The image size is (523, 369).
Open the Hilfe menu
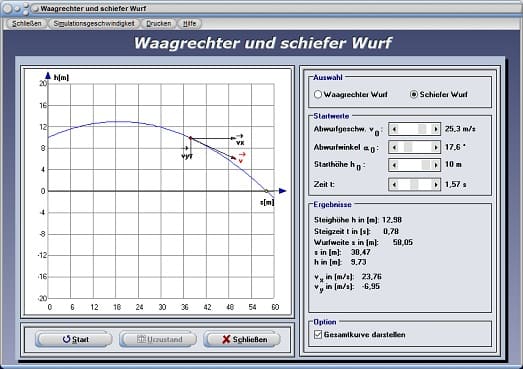tap(189, 24)
